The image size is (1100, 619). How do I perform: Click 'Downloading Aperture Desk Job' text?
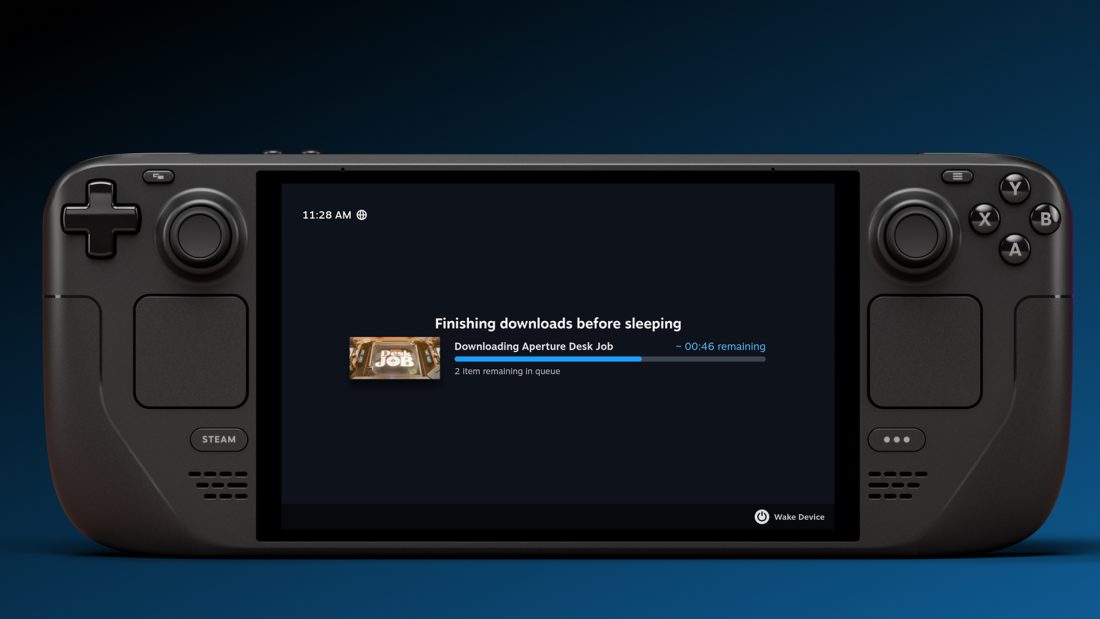(534, 346)
